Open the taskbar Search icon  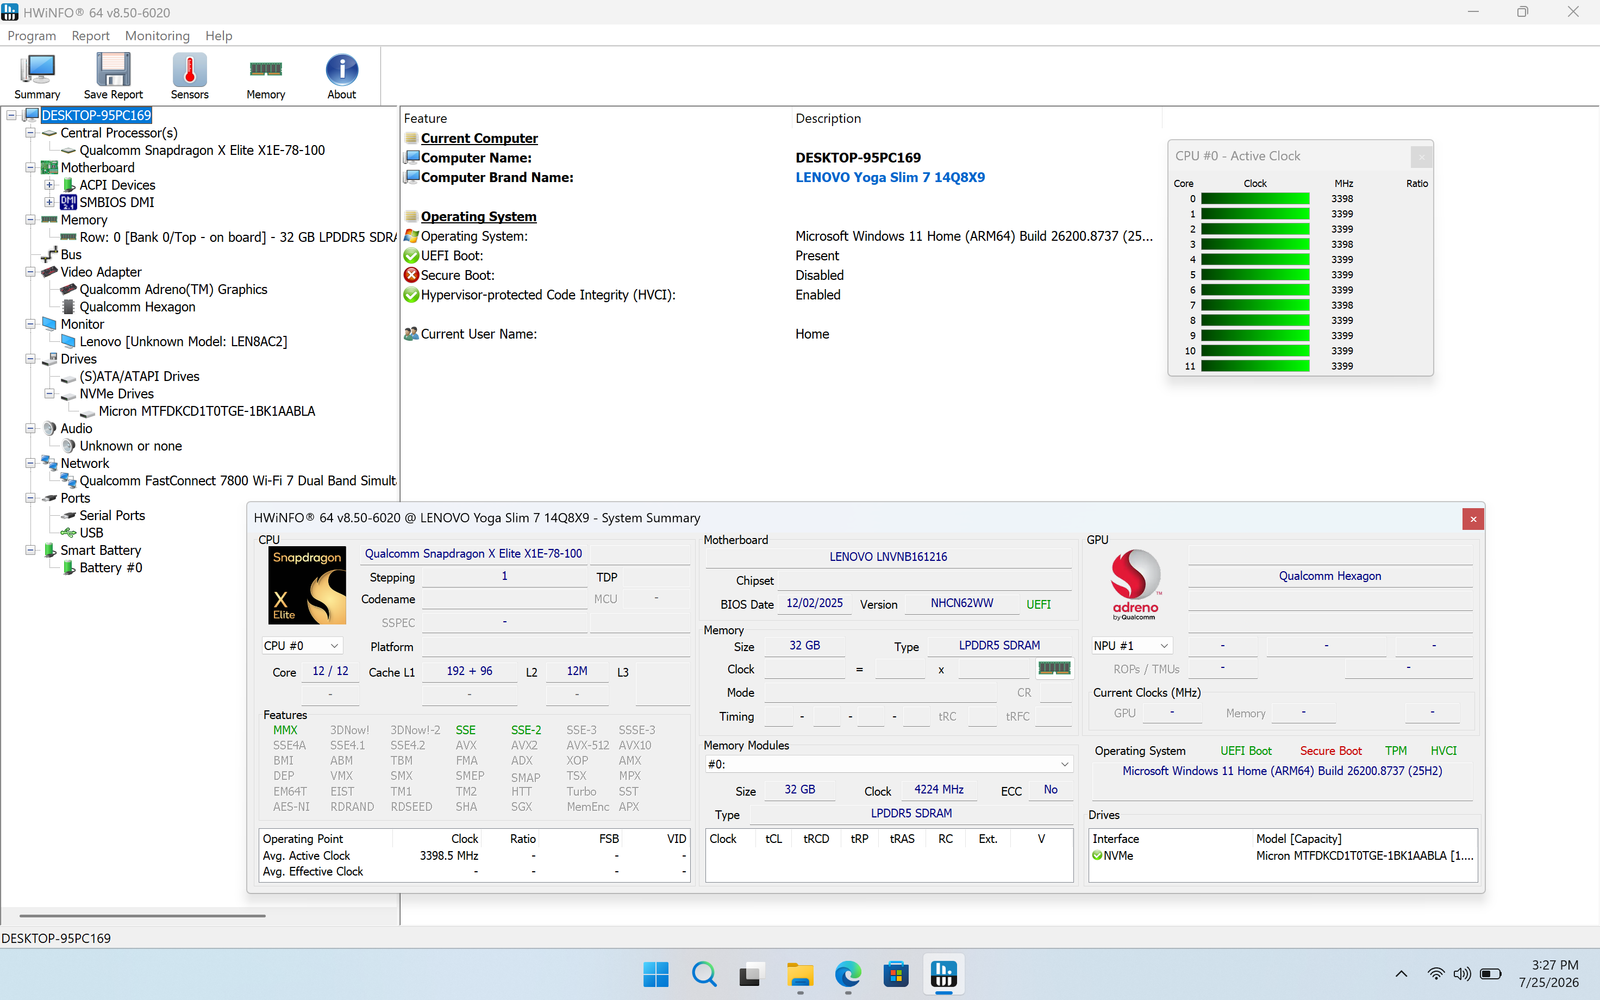(704, 974)
